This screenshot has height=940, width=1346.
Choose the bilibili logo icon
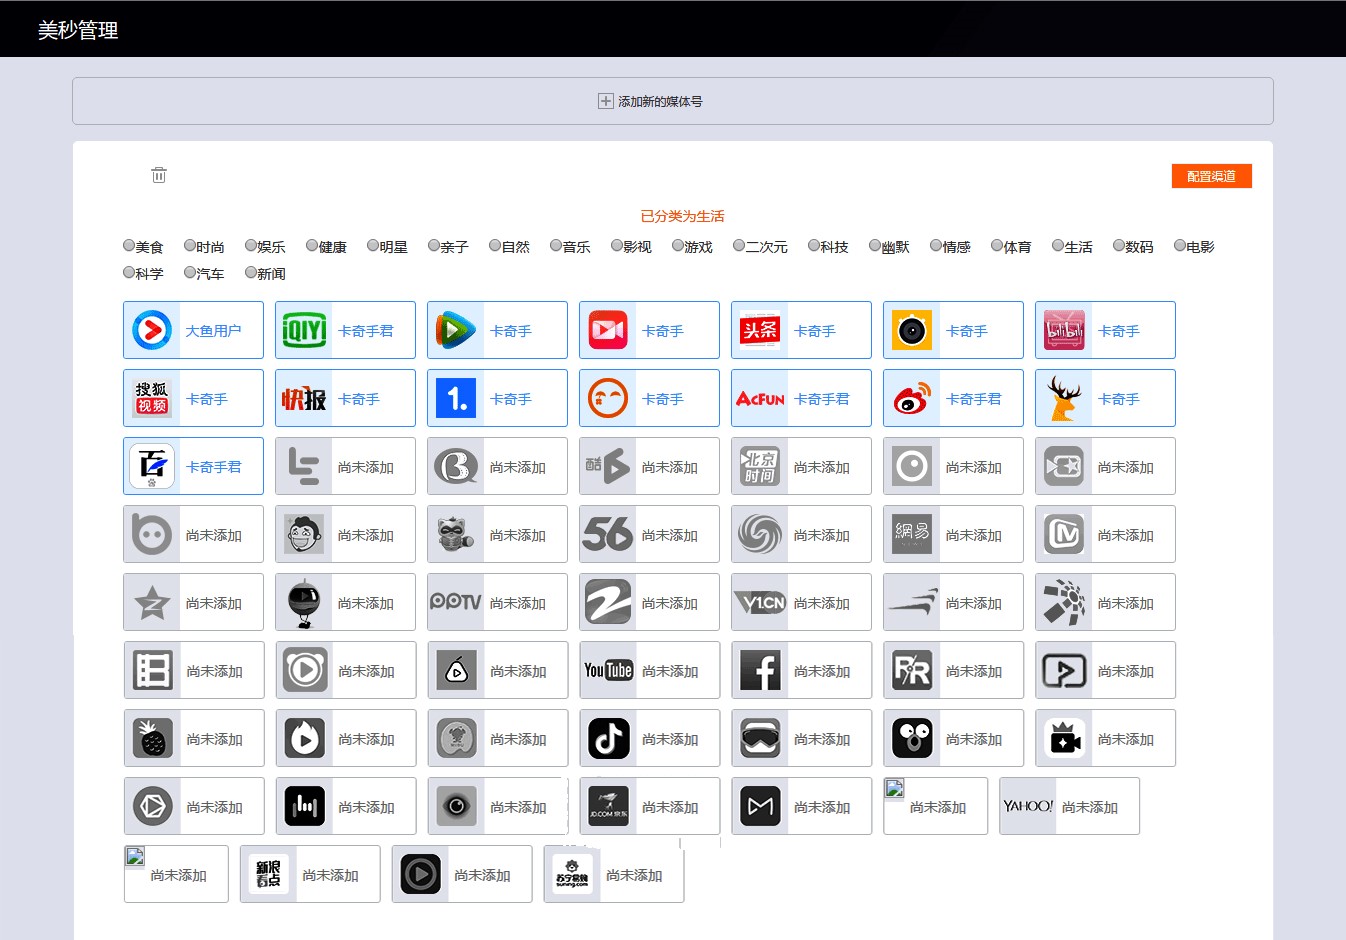pos(1064,330)
